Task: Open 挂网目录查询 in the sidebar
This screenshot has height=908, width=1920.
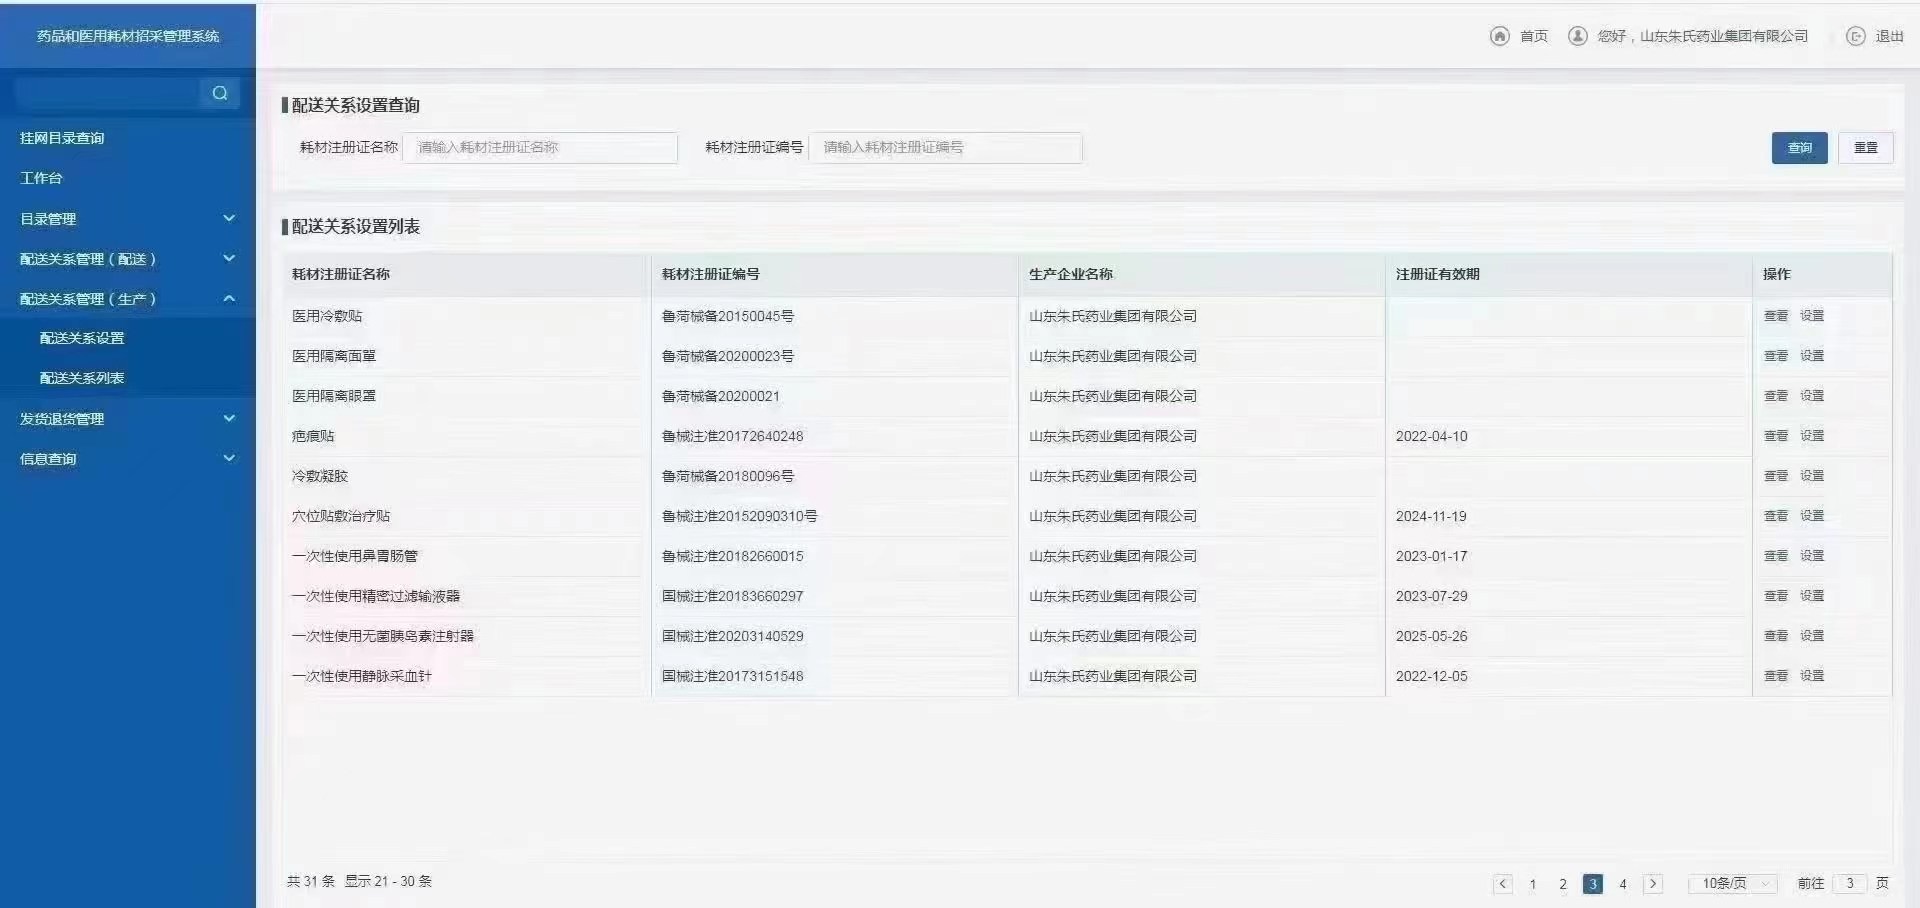Action: tap(62, 138)
